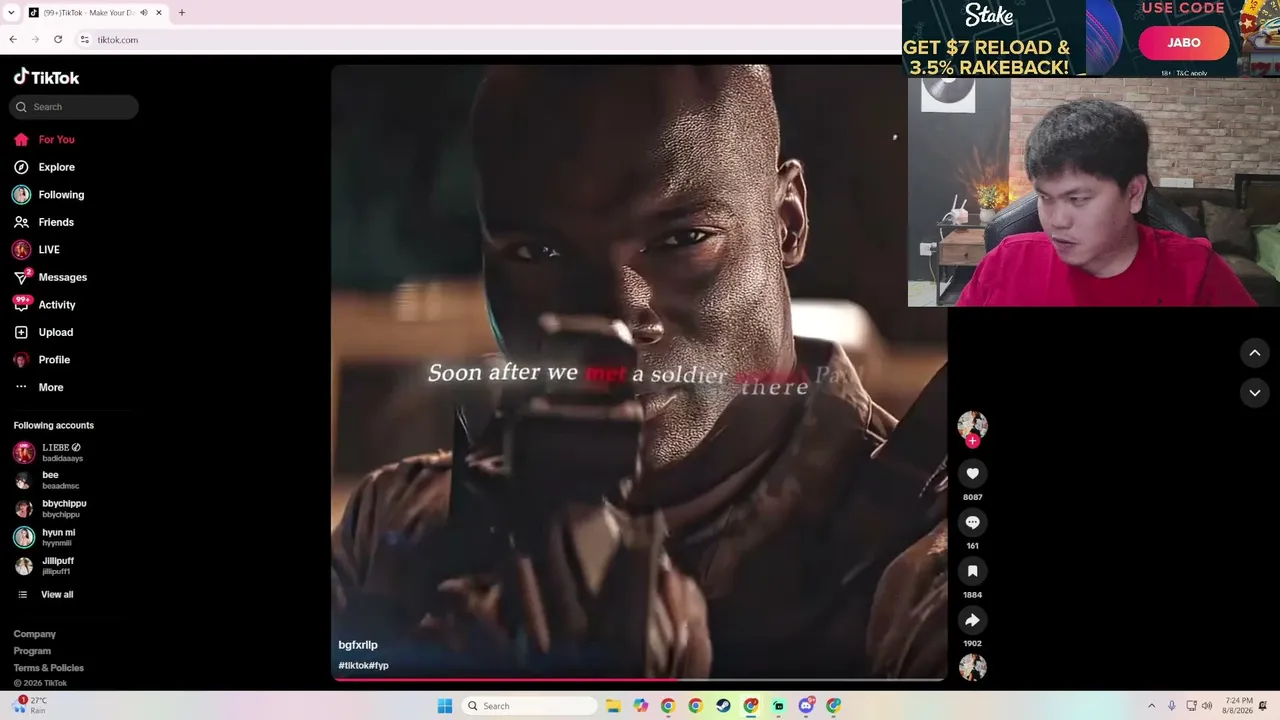Open the Activity notifications panel
Viewport: 1280px width, 720px height.
click(44, 305)
